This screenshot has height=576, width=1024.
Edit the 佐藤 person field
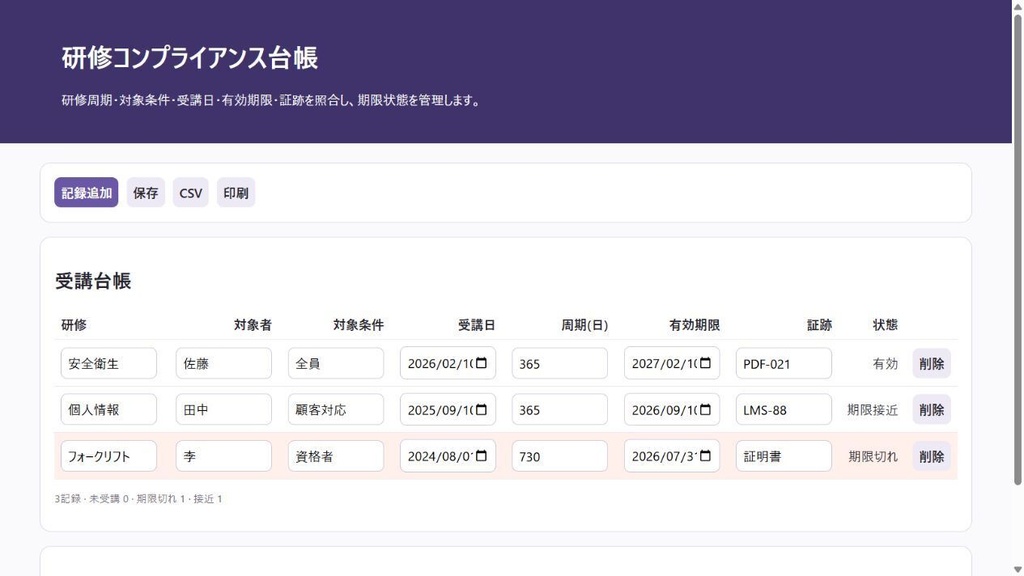pyautogui.click(x=223, y=364)
